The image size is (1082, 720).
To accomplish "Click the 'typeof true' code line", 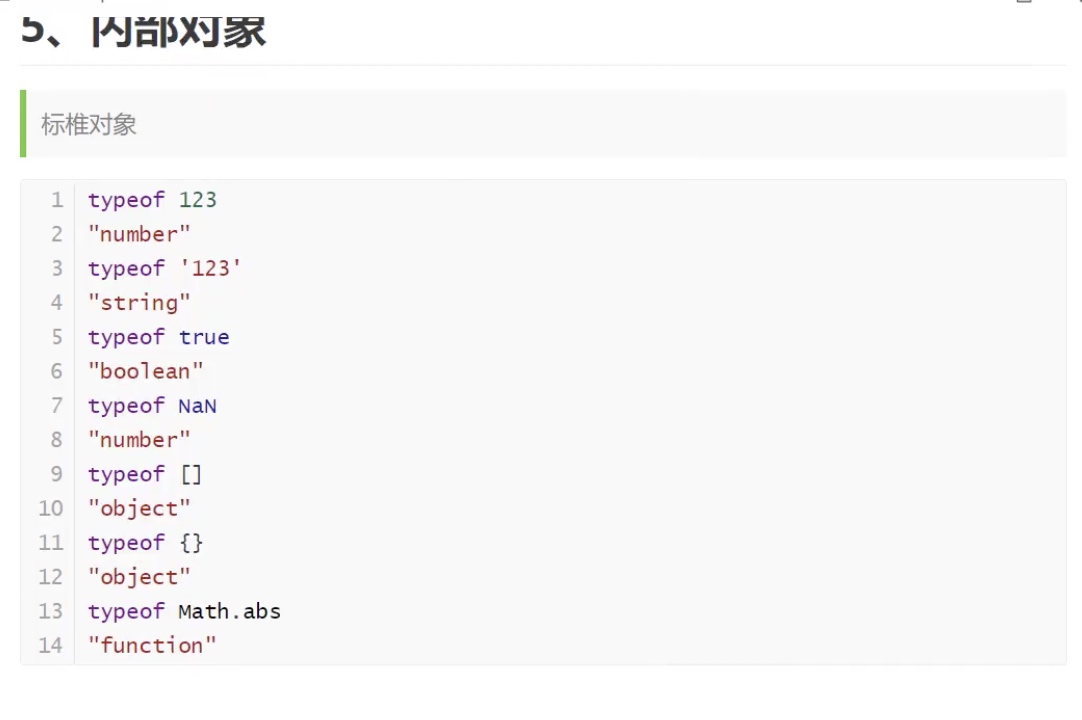I will click(x=158, y=337).
